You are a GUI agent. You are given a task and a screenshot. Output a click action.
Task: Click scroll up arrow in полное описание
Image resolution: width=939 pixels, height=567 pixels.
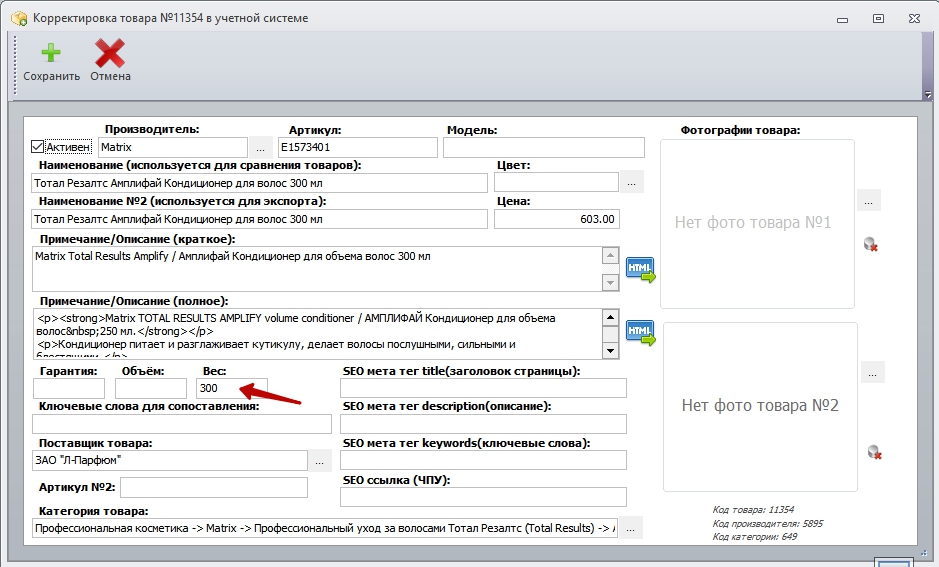pos(610,317)
